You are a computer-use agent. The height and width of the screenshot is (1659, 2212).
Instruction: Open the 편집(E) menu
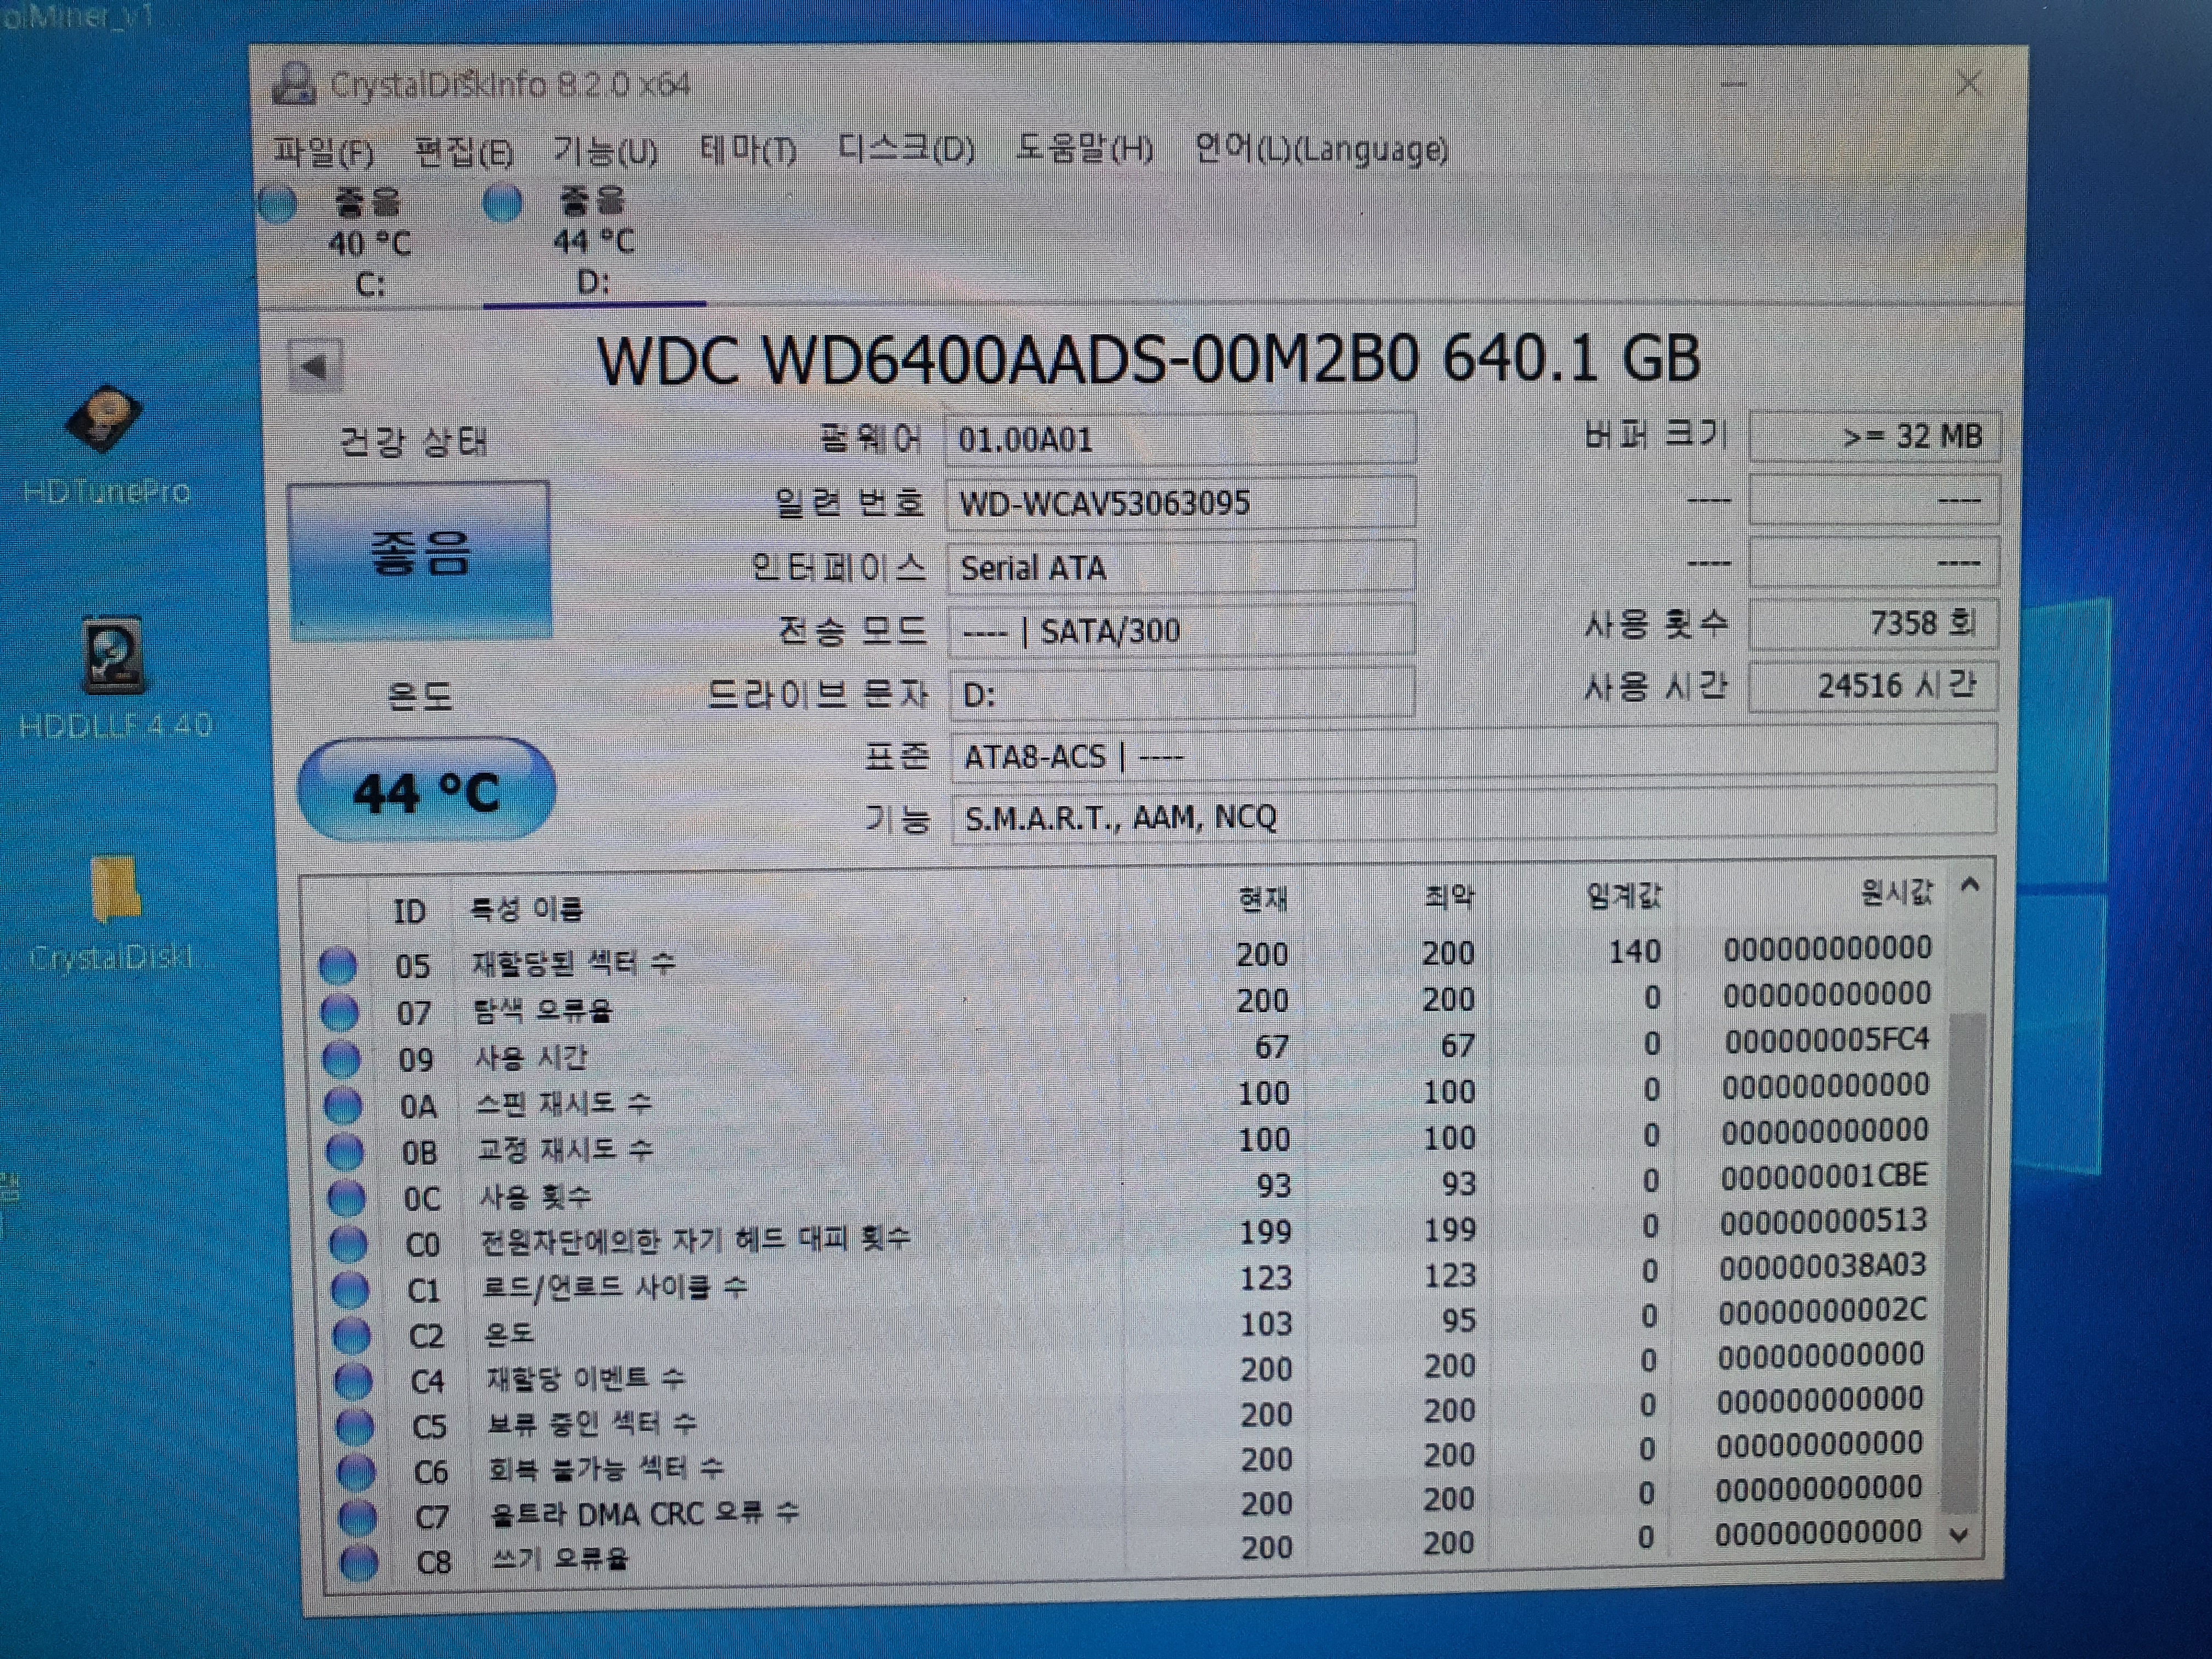pos(464,152)
